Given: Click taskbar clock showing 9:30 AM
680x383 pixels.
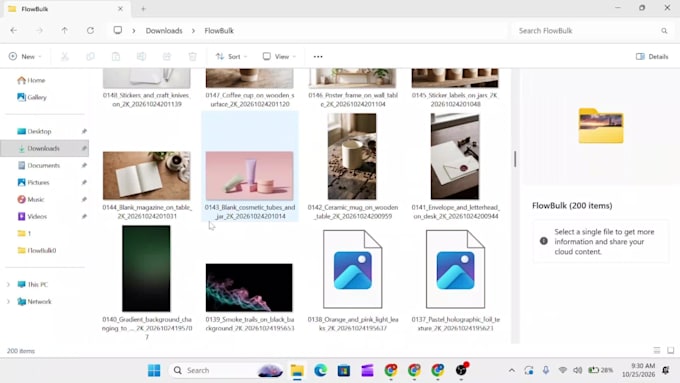Looking at the screenshot, I should point(638,370).
